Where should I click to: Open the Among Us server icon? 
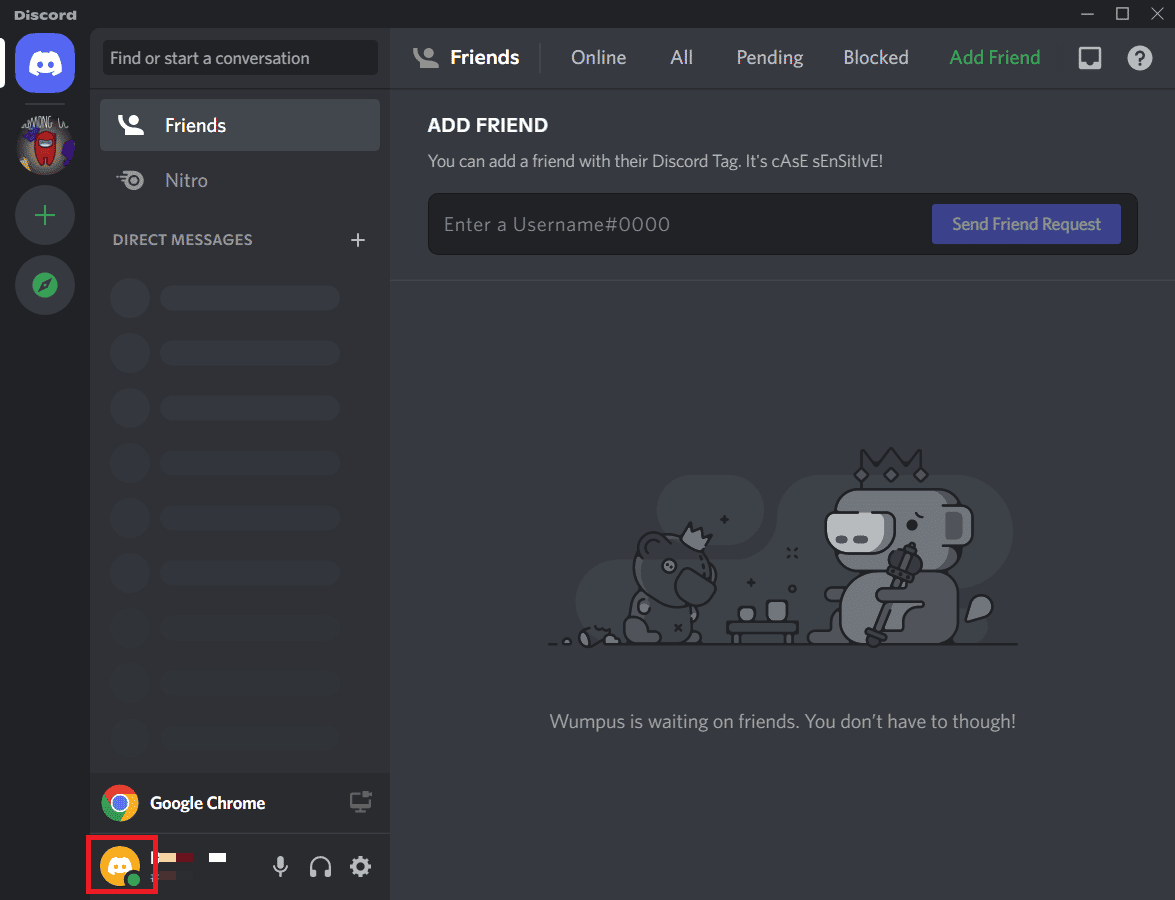tap(45, 145)
